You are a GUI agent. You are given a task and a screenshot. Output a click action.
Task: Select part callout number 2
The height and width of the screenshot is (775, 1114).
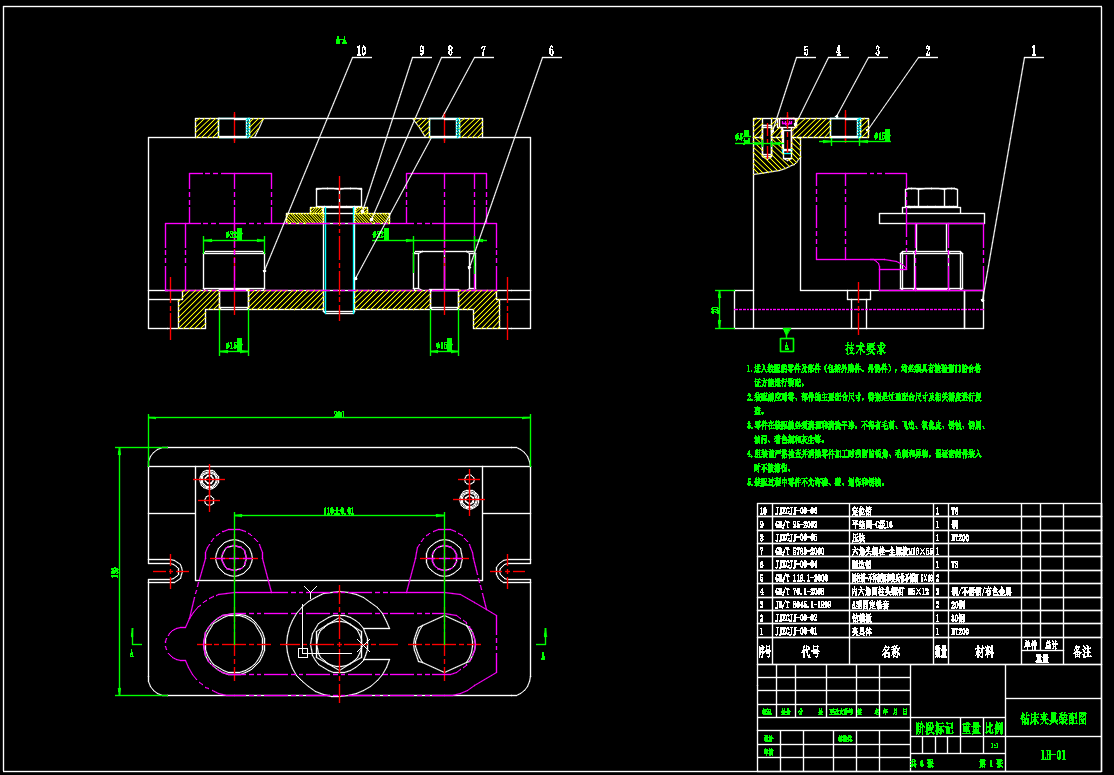click(928, 50)
